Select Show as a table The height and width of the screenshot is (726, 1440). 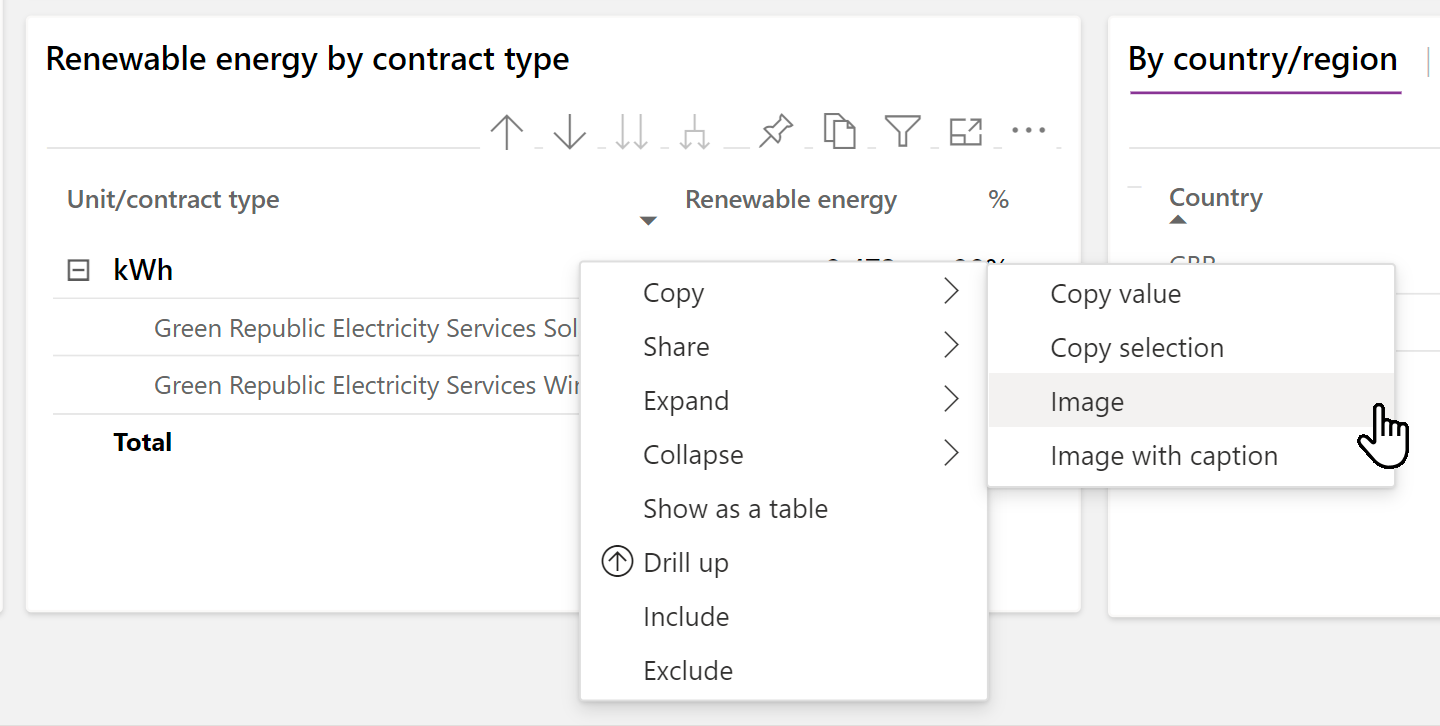click(735, 508)
